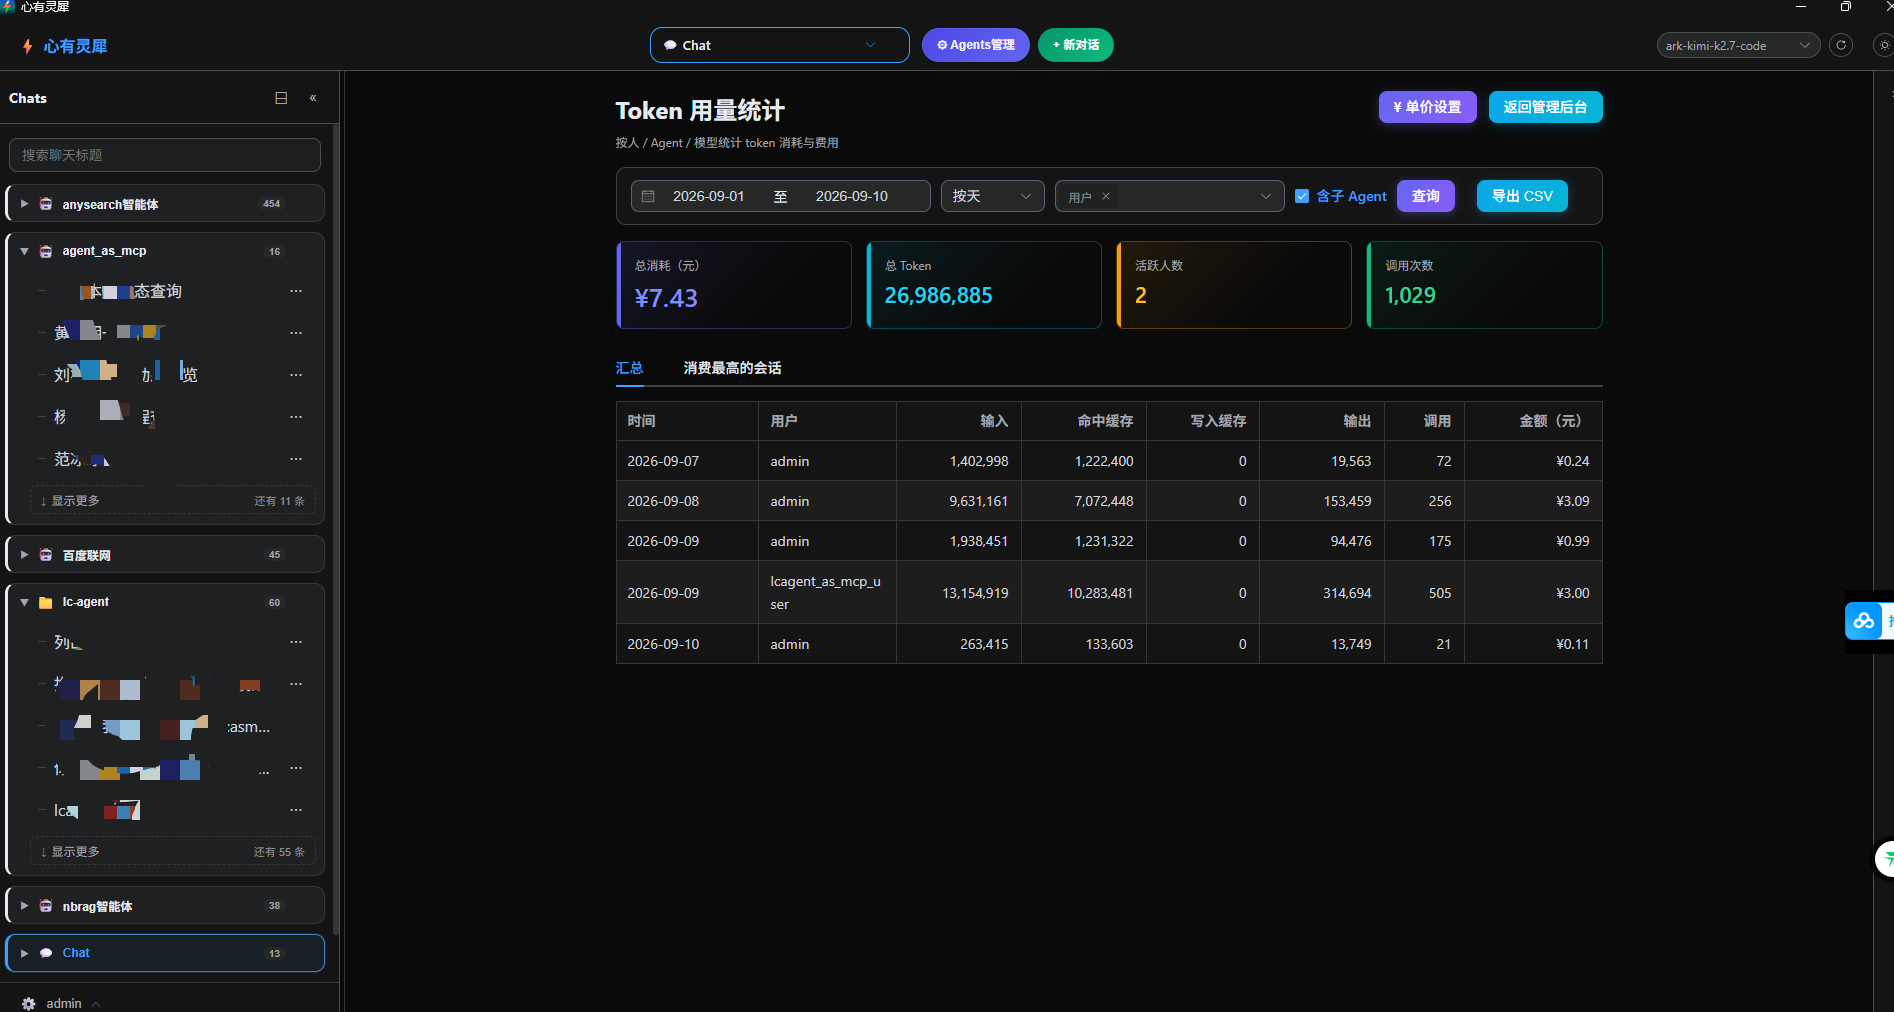Screen dimensions: 1894x1012
Task: Open more options for 态查询 chat
Action: [296, 291]
